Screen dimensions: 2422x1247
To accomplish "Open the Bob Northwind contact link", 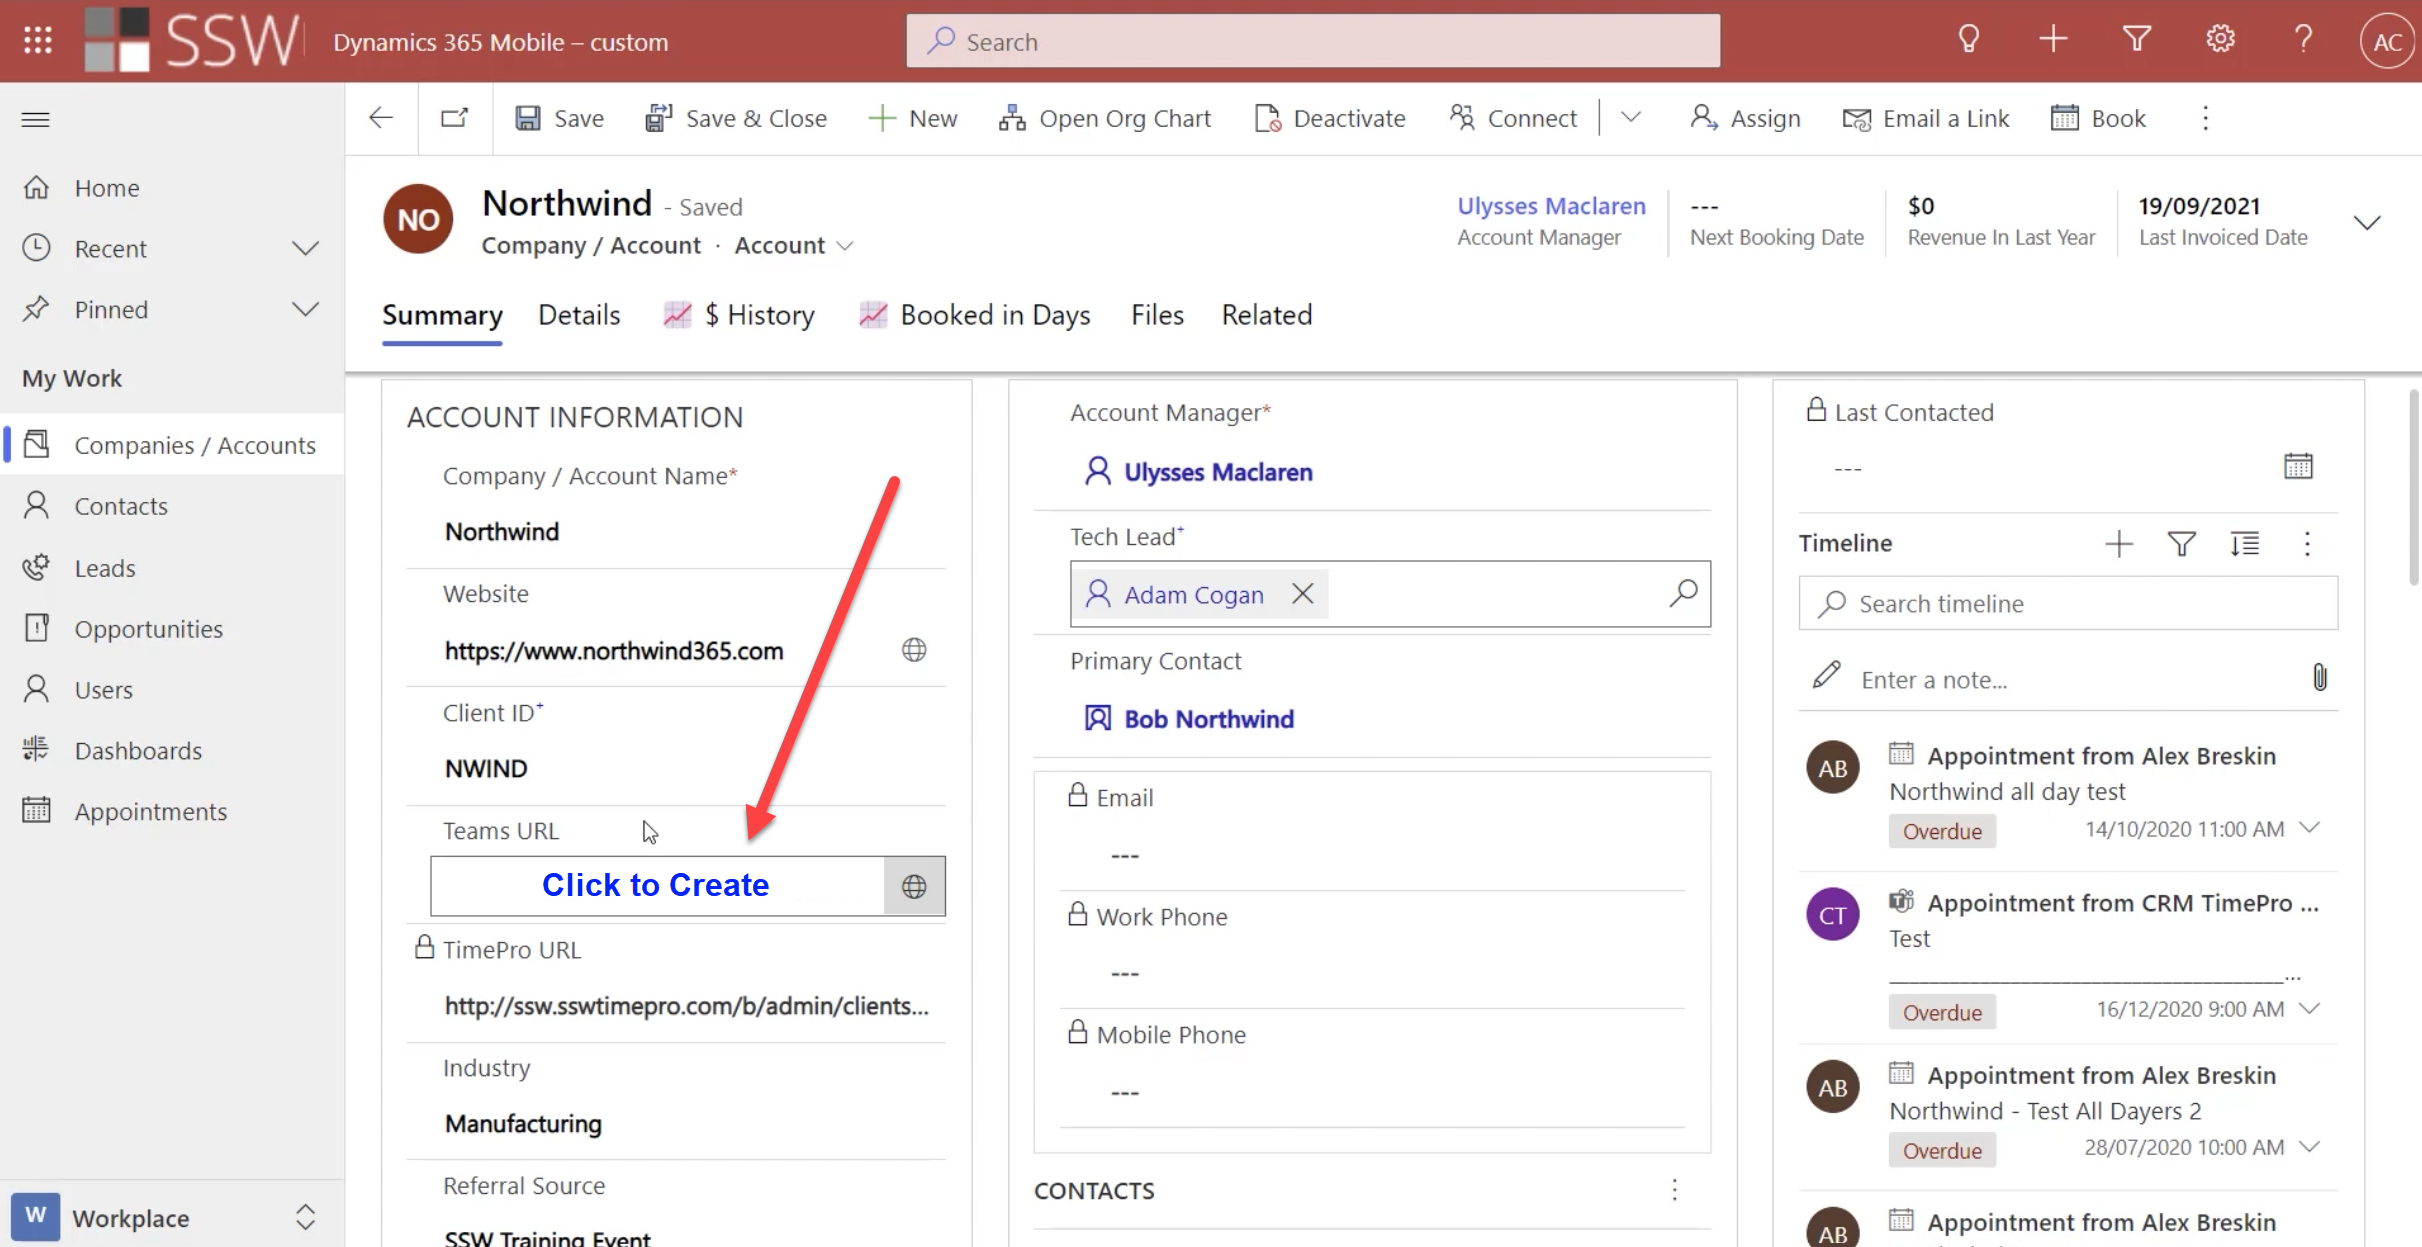I will tap(1208, 718).
